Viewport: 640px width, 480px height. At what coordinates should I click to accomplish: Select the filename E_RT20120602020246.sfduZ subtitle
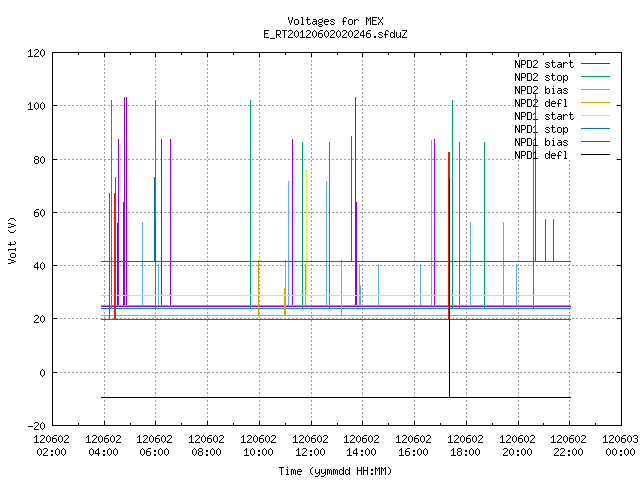(x=335, y=34)
